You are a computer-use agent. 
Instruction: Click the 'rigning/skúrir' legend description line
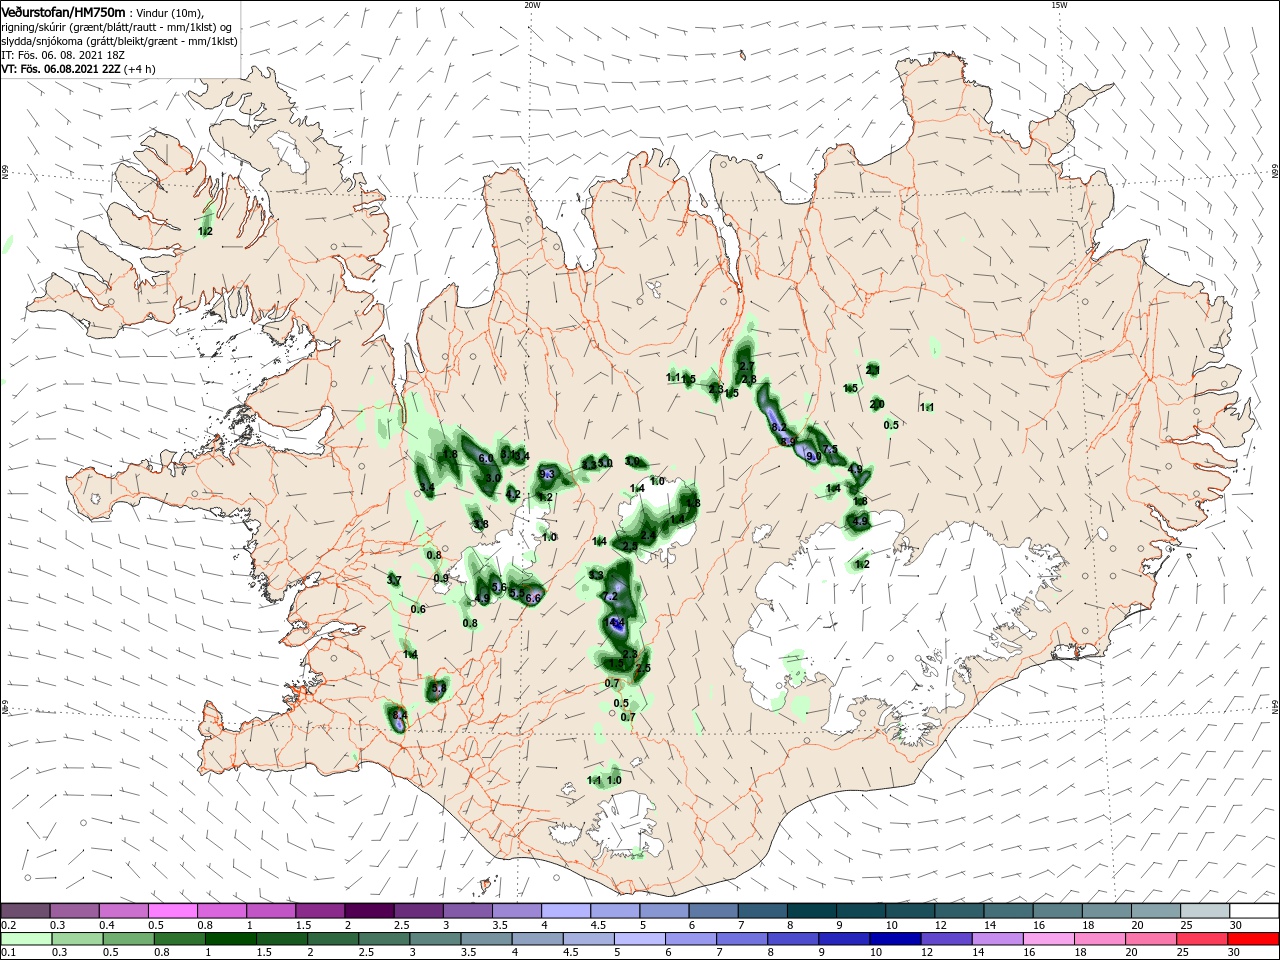(117, 27)
